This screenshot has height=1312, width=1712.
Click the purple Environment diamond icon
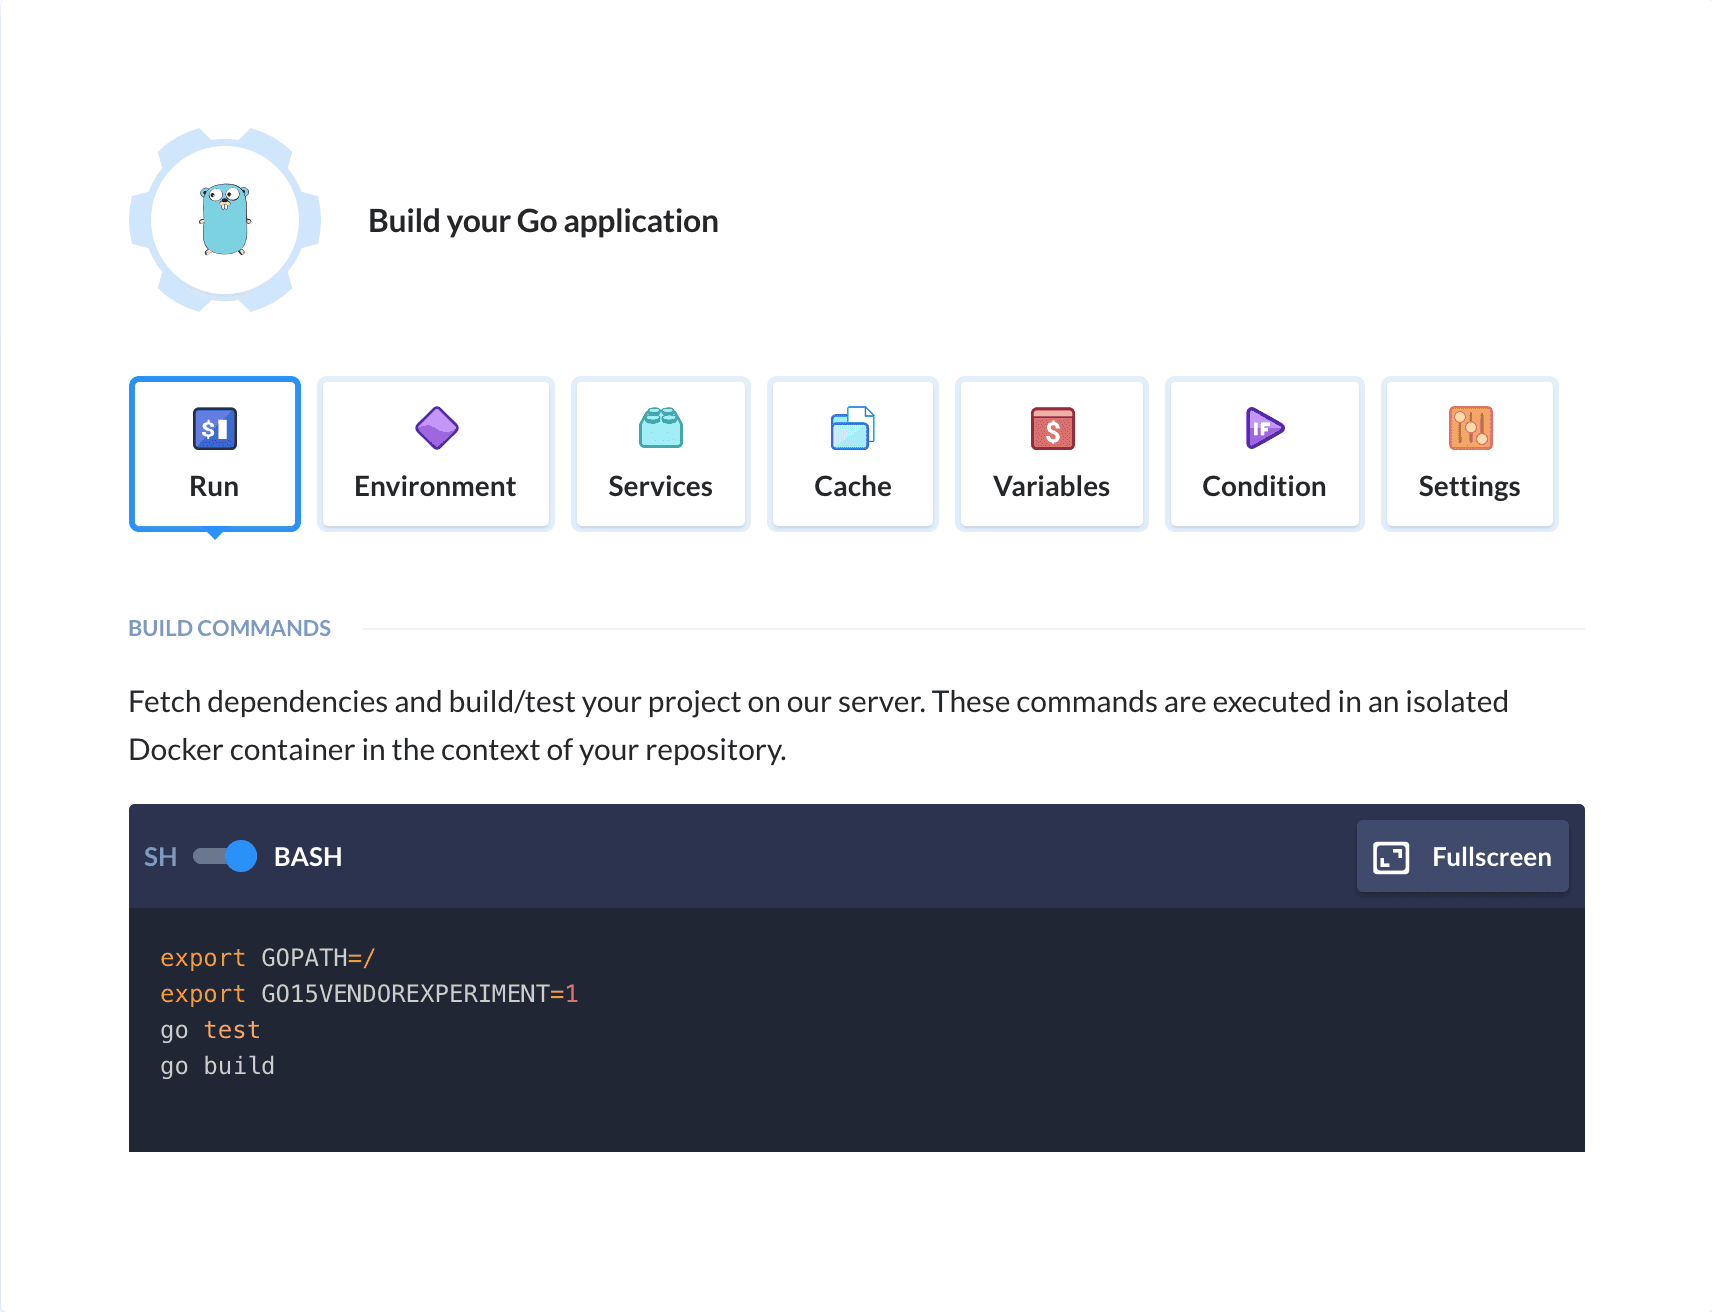pos(435,428)
